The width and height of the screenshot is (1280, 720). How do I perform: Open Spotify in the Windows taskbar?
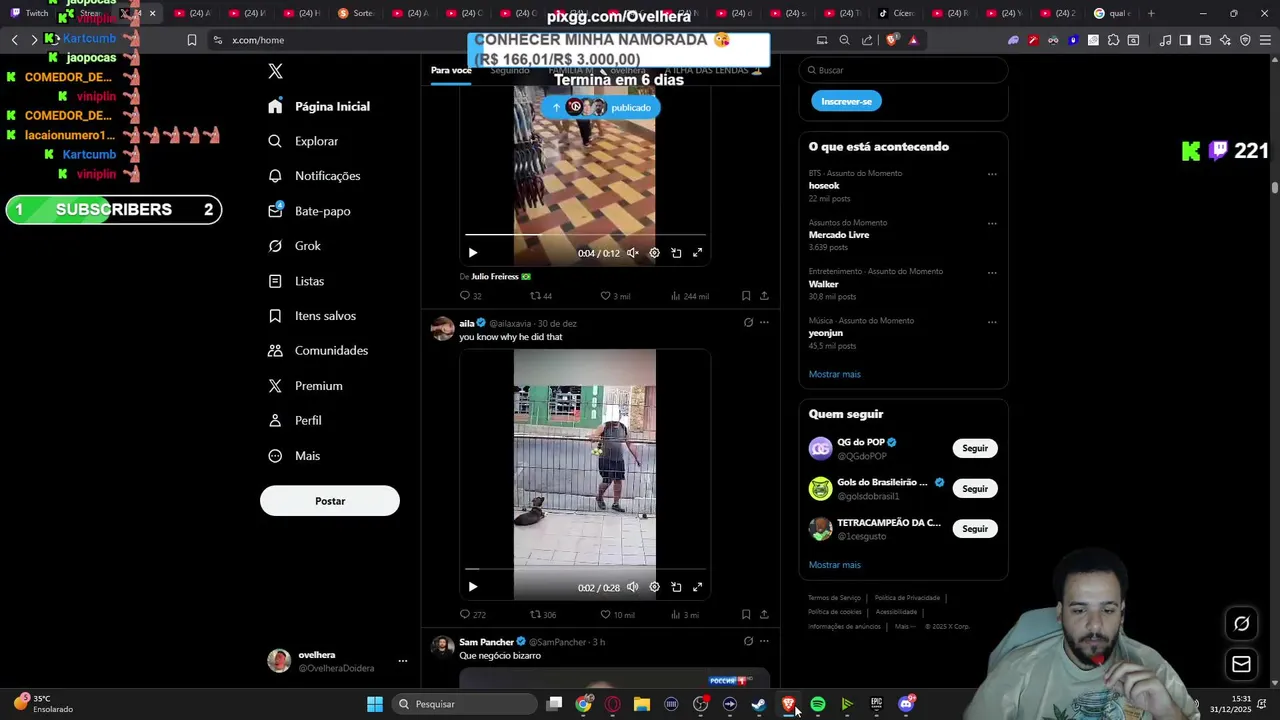818,704
